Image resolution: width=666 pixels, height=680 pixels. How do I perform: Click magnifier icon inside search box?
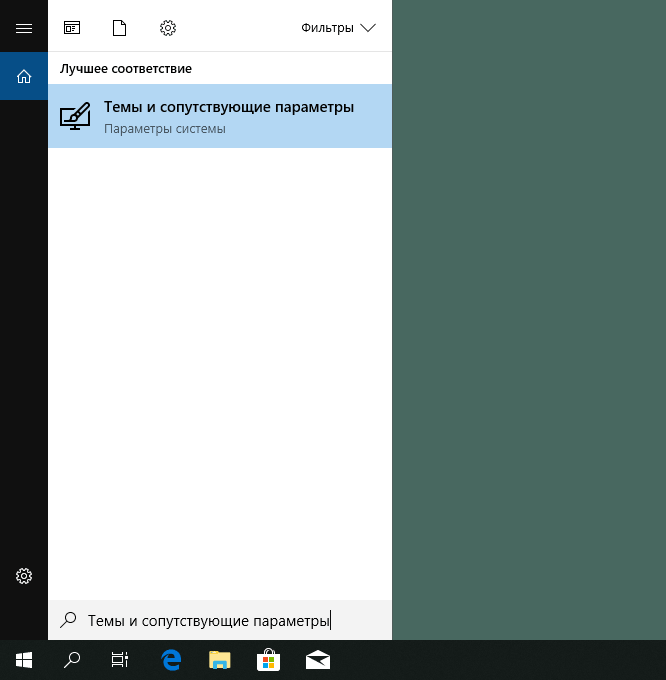(x=69, y=620)
